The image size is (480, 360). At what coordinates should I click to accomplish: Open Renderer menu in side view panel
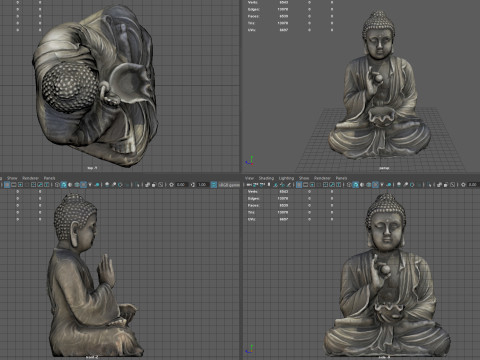point(30,178)
